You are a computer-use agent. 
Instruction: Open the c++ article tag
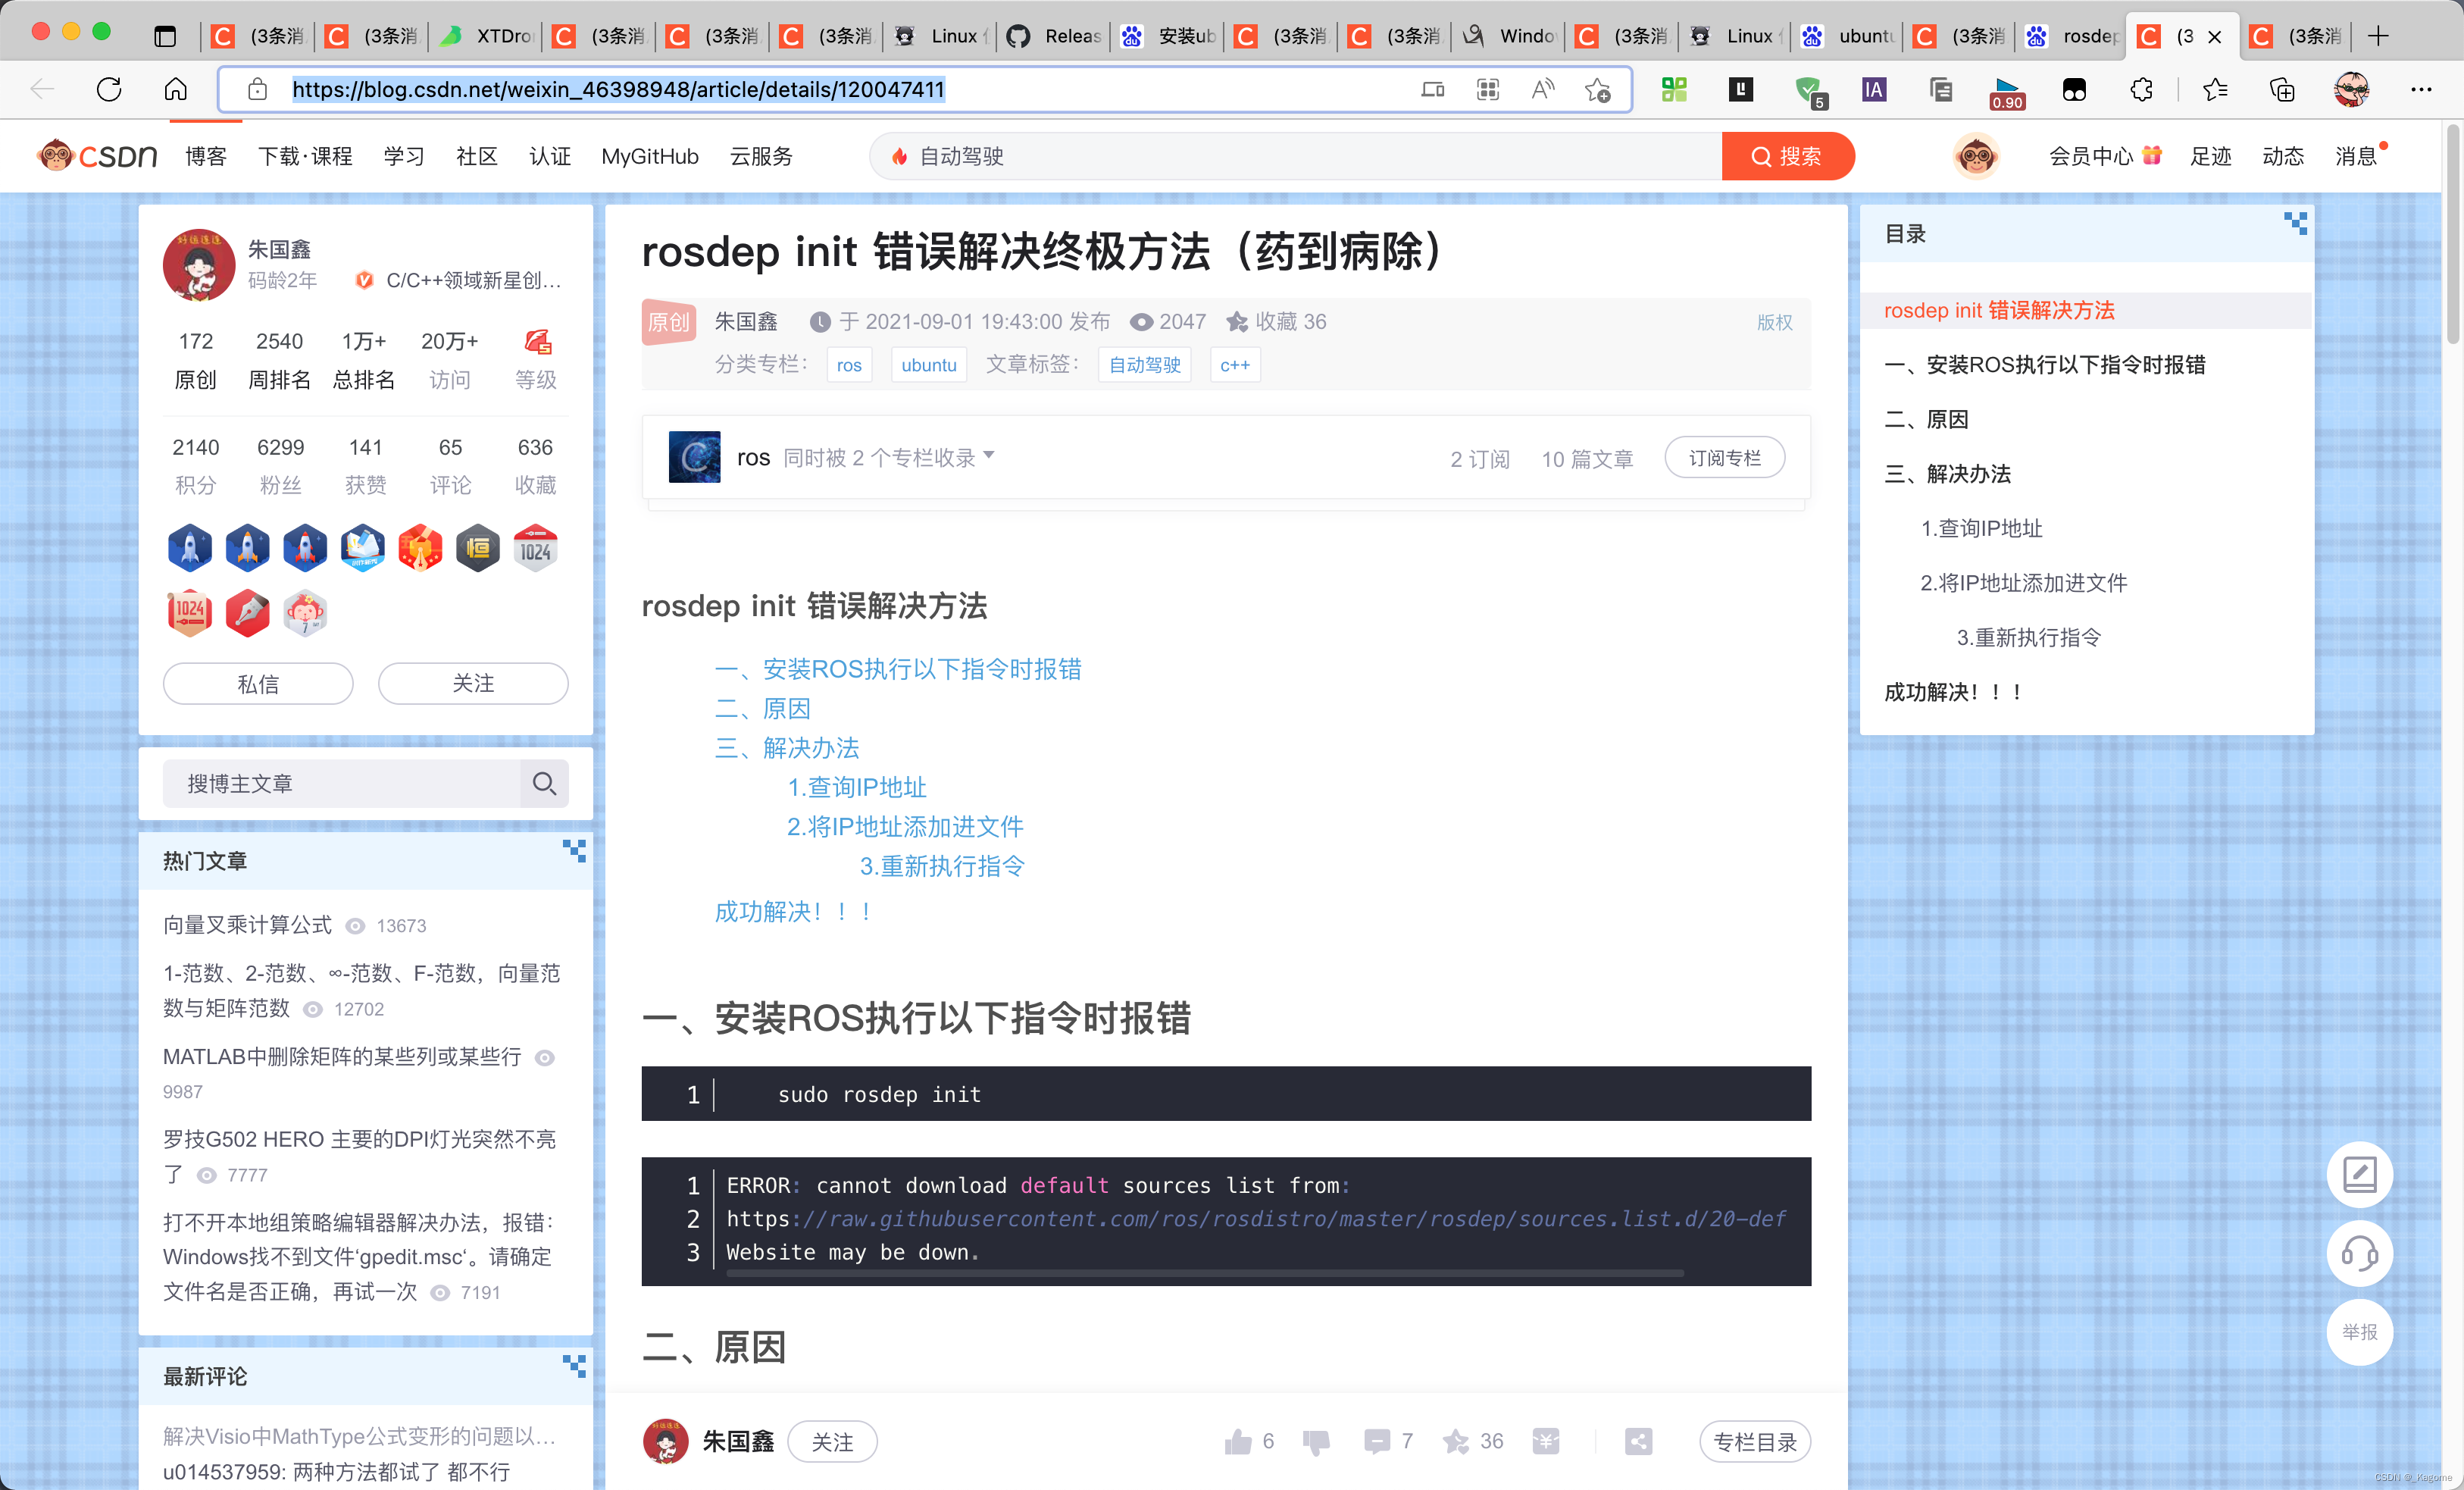tap(1235, 365)
